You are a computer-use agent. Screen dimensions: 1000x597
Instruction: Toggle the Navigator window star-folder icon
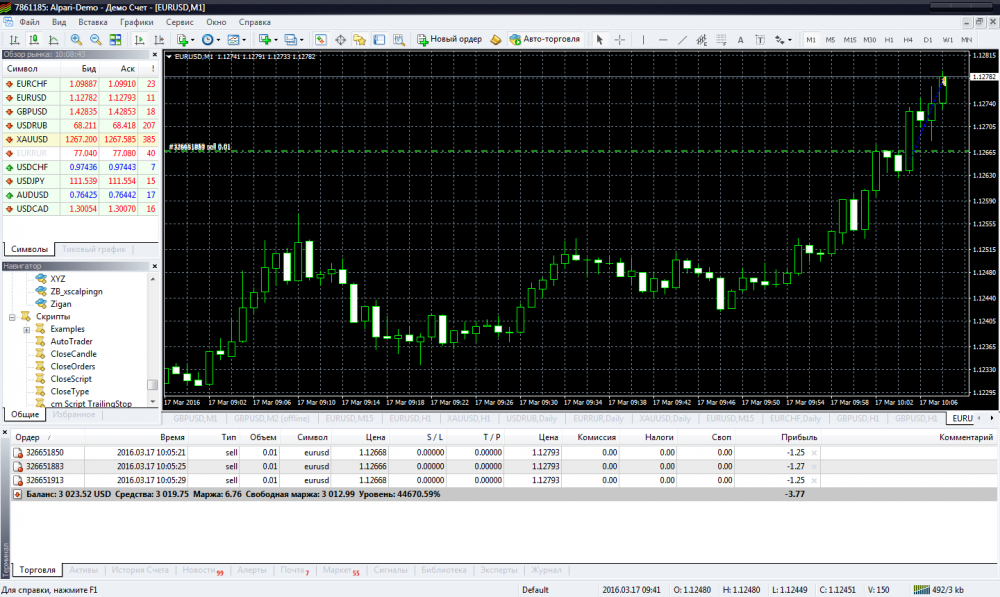pos(360,40)
